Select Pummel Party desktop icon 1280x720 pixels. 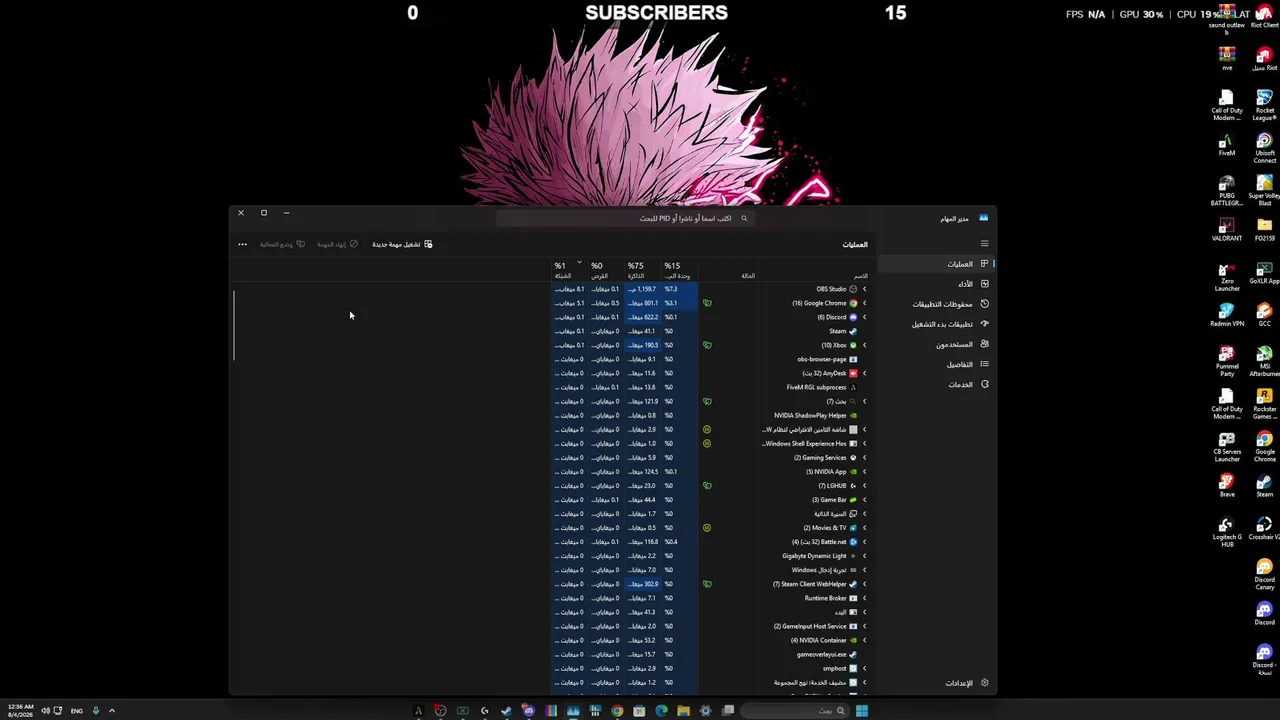(1227, 362)
